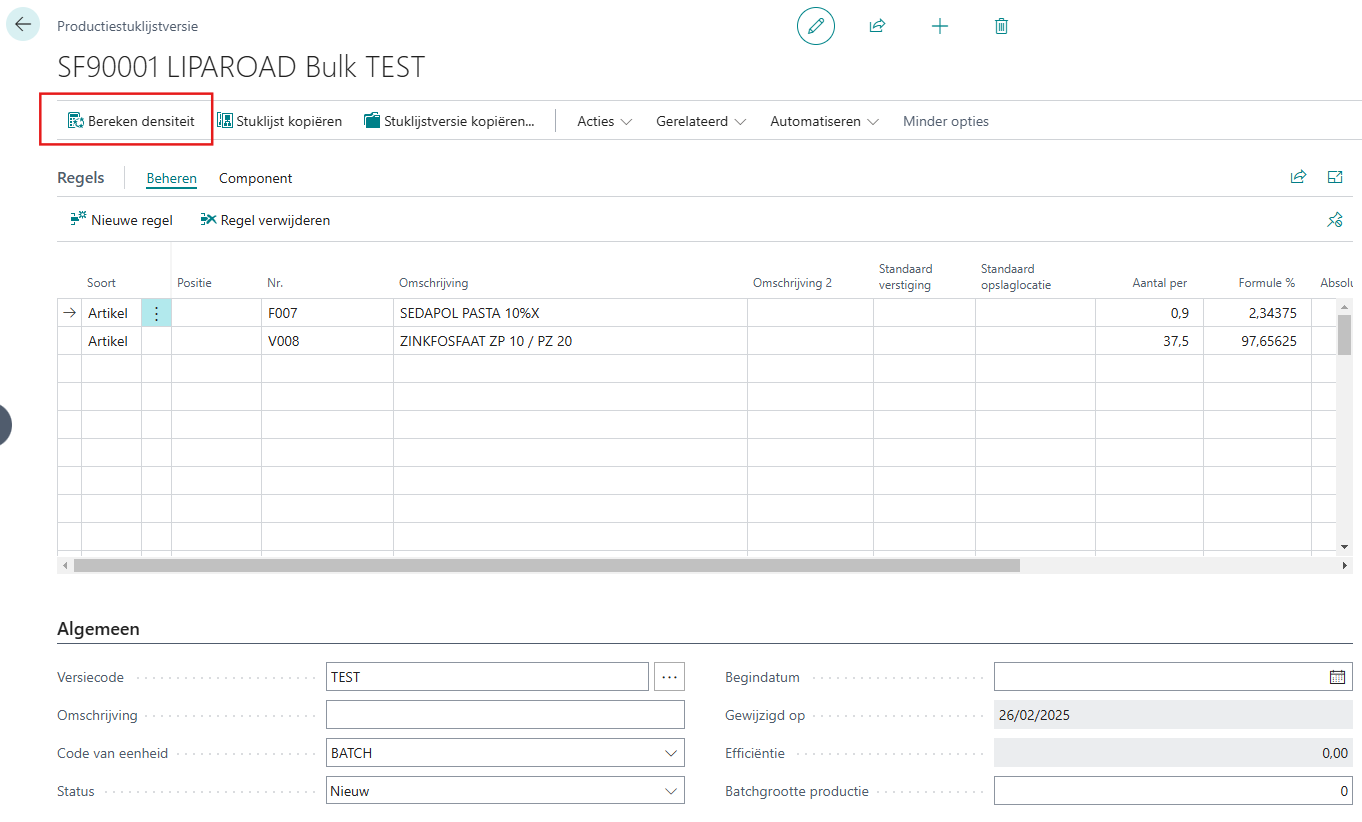The height and width of the screenshot is (822, 1362).
Task: Click the Omschrijving input field
Action: coord(505,715)
